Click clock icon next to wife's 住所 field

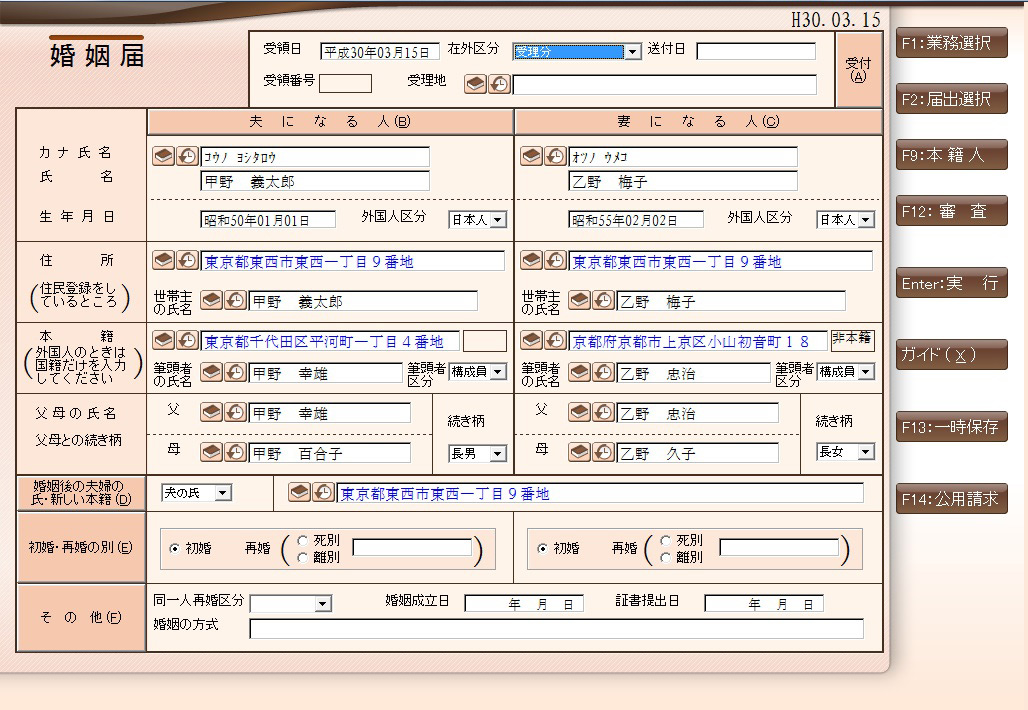pos(555,260)
